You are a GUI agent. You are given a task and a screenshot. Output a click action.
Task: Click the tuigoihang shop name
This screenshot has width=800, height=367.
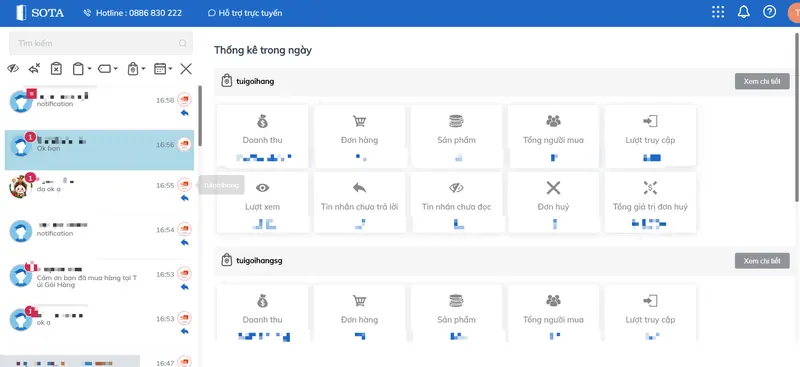click(255, 81)
